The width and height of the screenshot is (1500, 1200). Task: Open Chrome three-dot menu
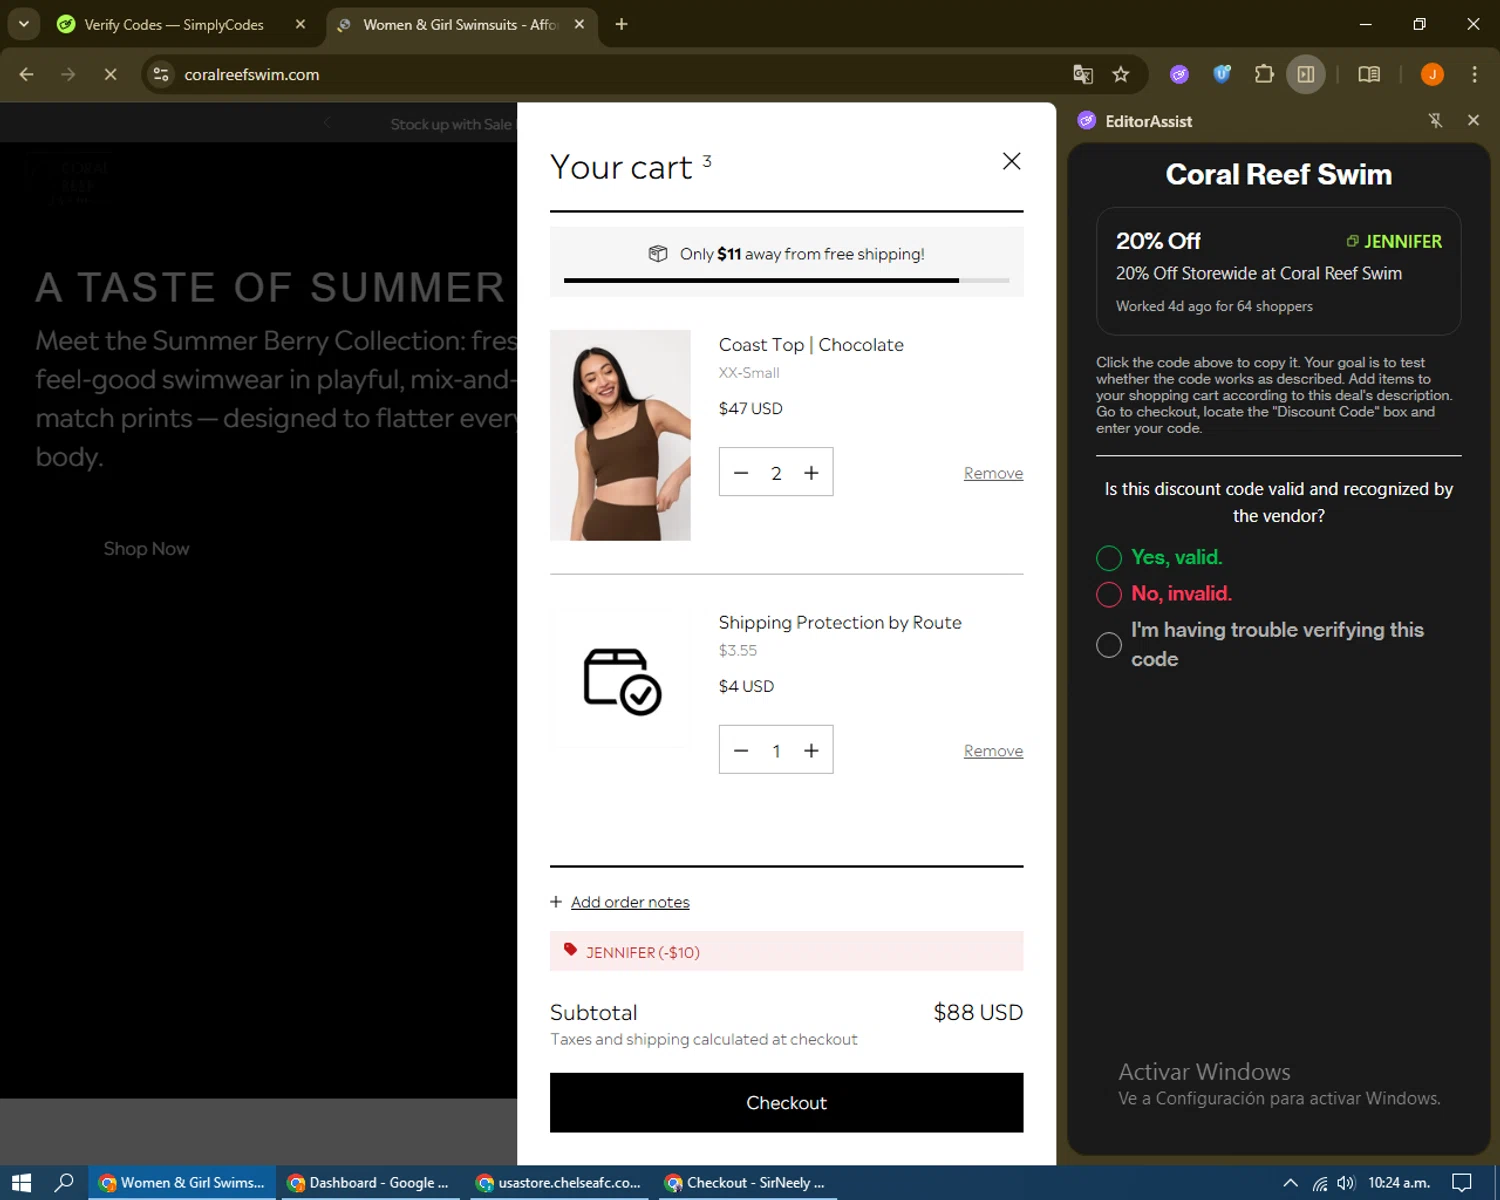[x=1474, y=74]
